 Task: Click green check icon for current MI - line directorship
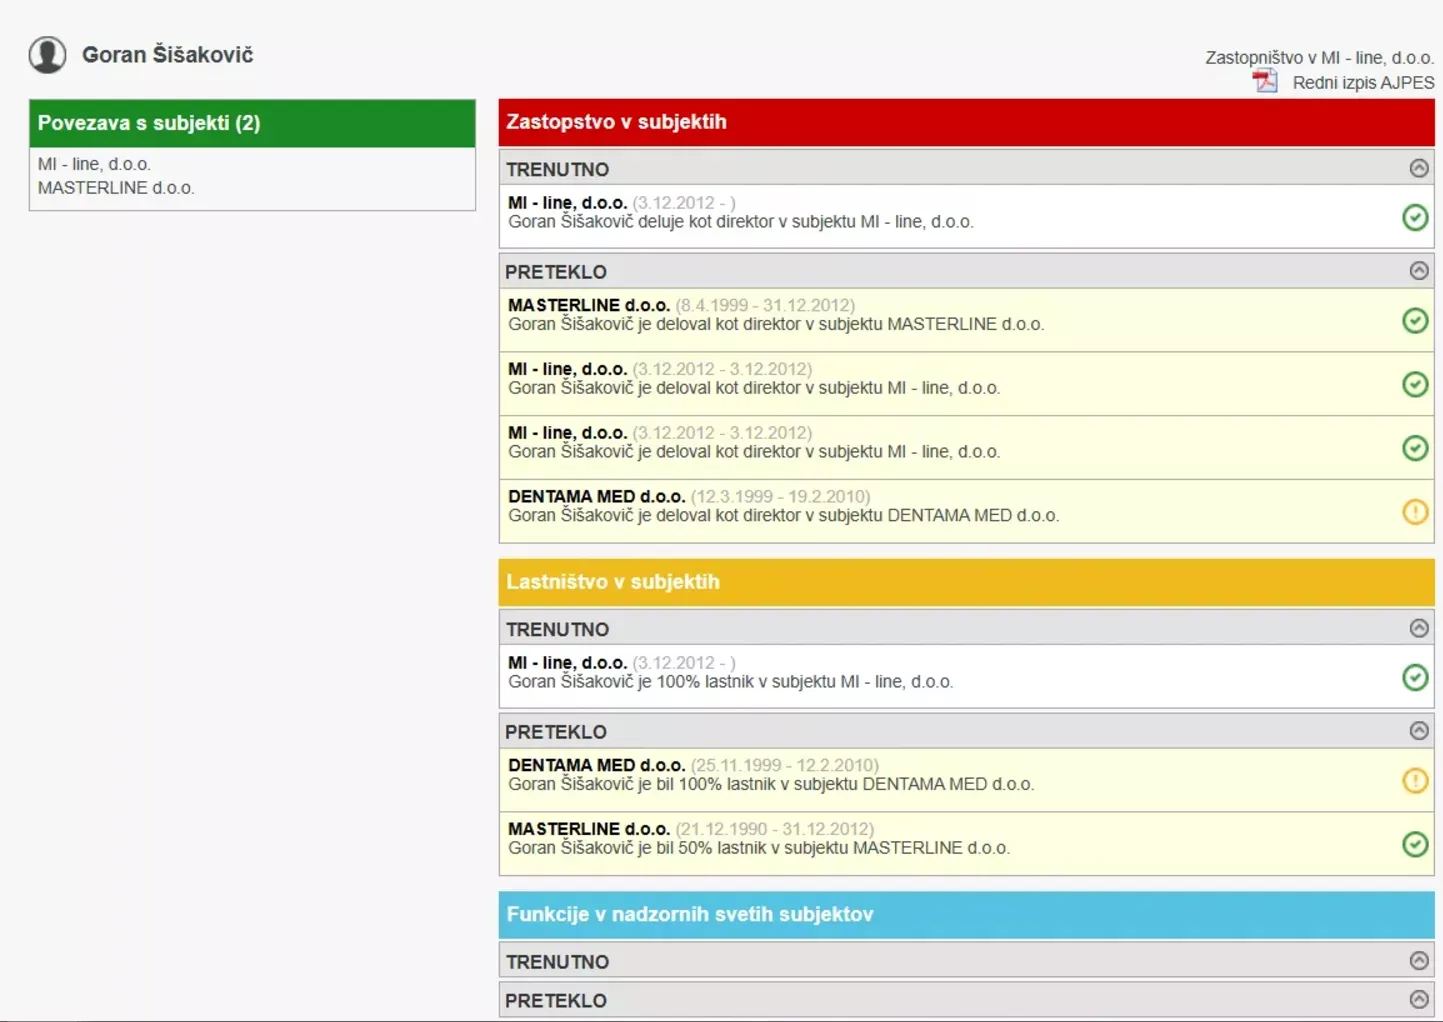1414,217
